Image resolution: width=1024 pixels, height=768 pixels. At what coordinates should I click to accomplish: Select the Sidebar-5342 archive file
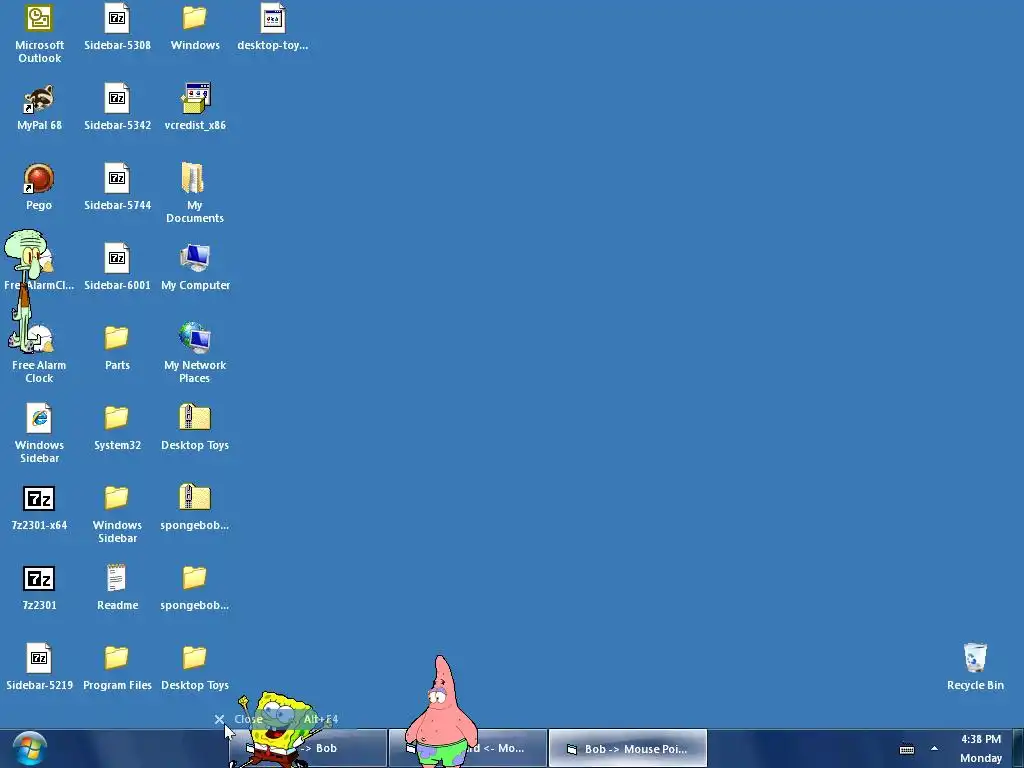pyautogui.click(x=117, y=99)
